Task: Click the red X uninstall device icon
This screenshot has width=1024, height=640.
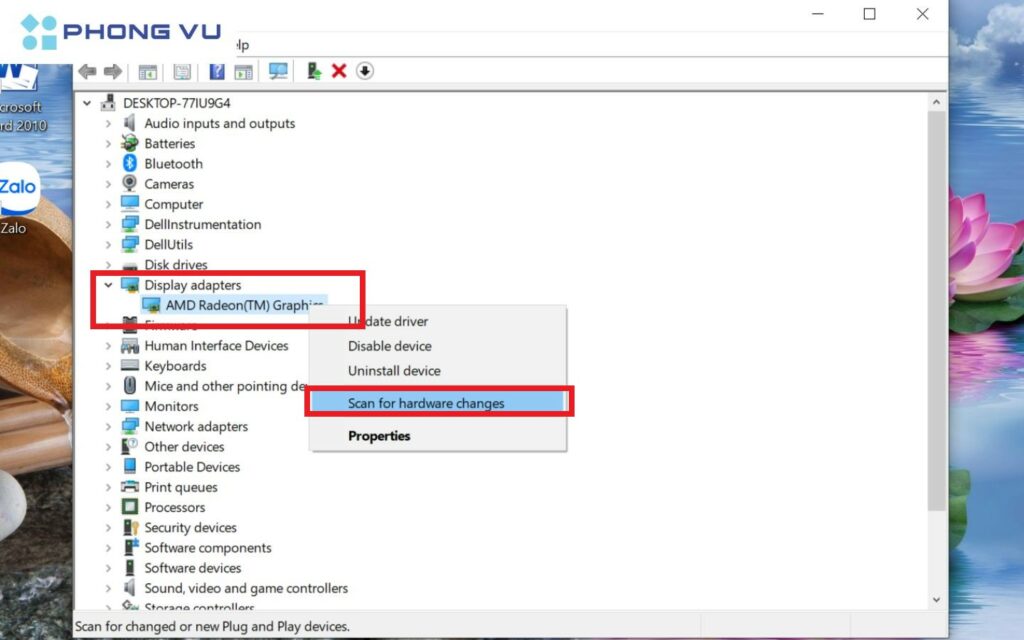Action: pyautogui.click(x=339, y=71)
